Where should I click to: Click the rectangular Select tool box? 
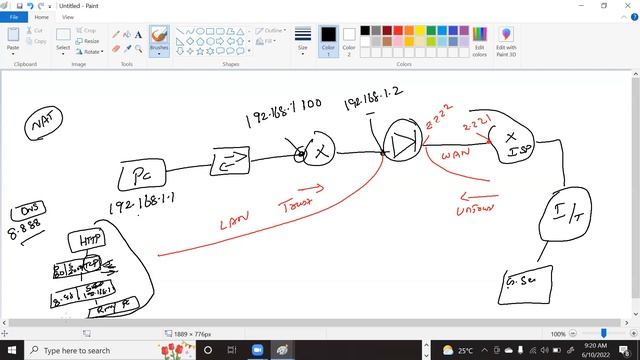[63, 35]
